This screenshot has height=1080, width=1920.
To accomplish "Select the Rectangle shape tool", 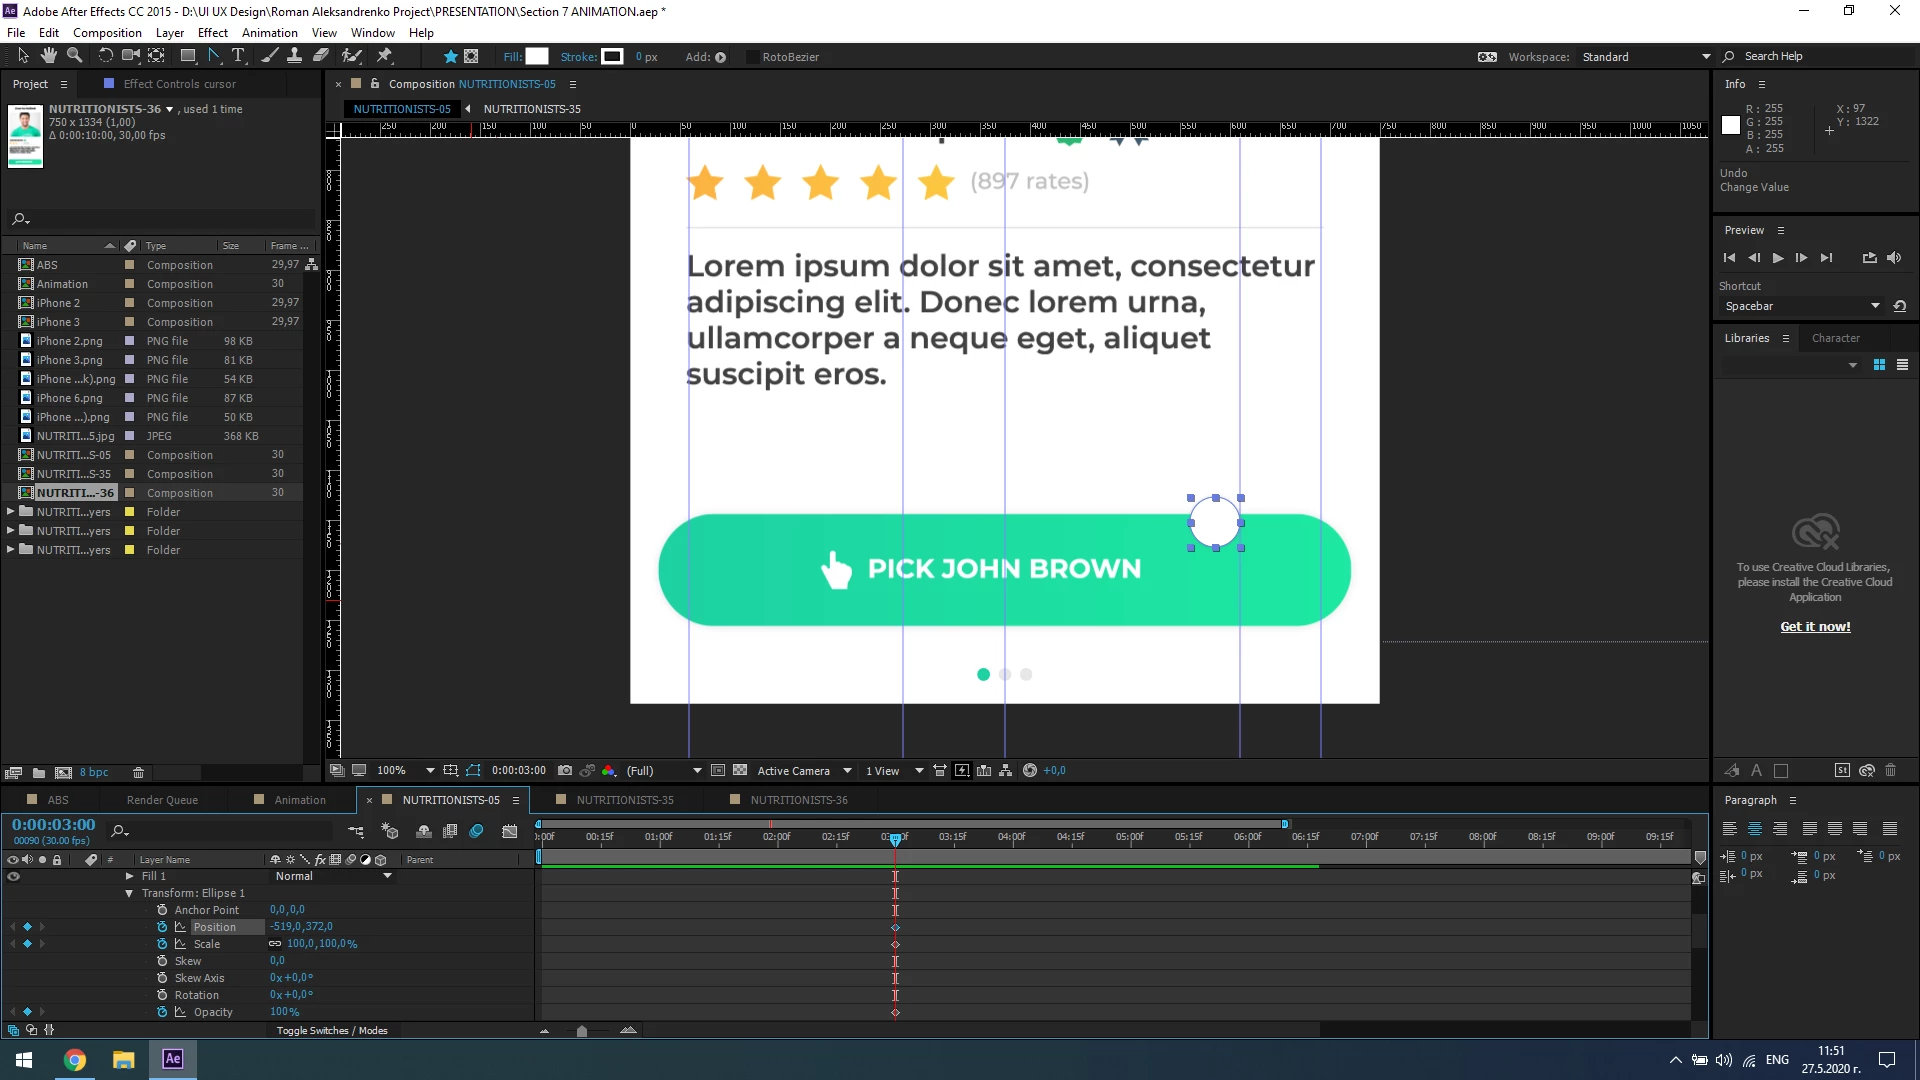I will pos(188,56).
